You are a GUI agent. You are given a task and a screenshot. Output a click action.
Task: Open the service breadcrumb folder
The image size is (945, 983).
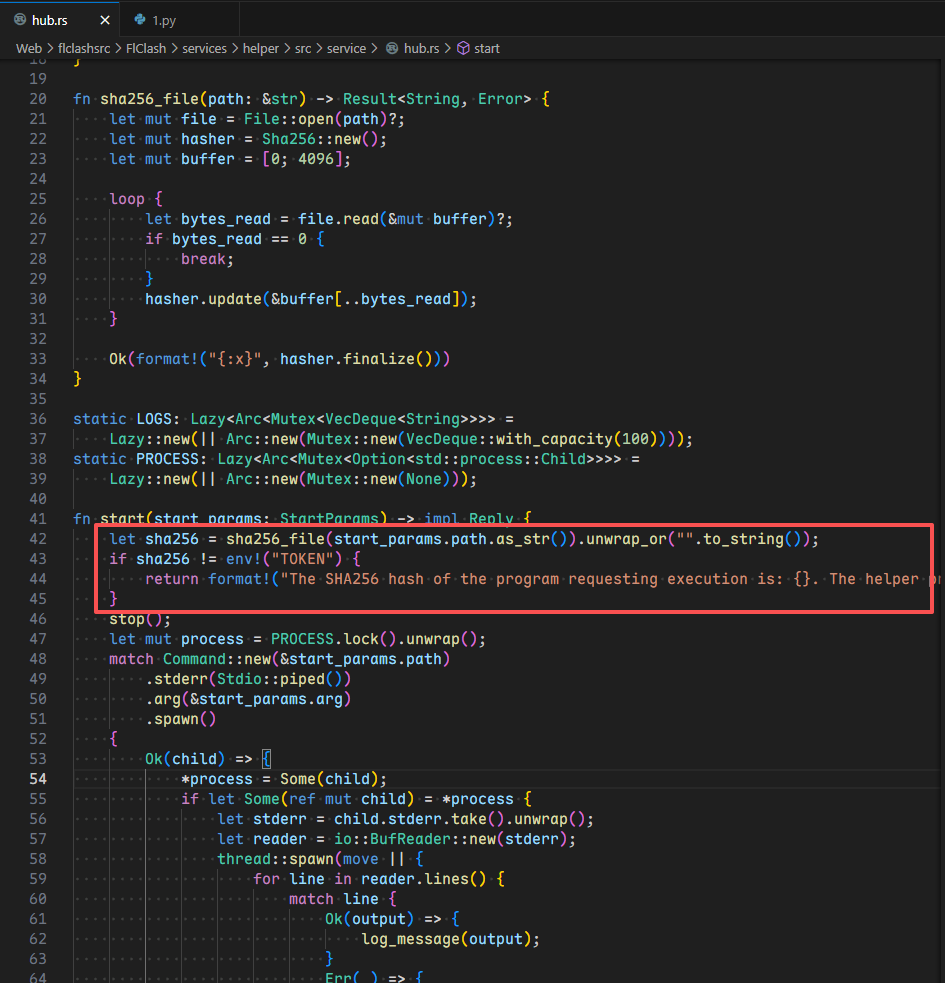(x=346, y=48)
